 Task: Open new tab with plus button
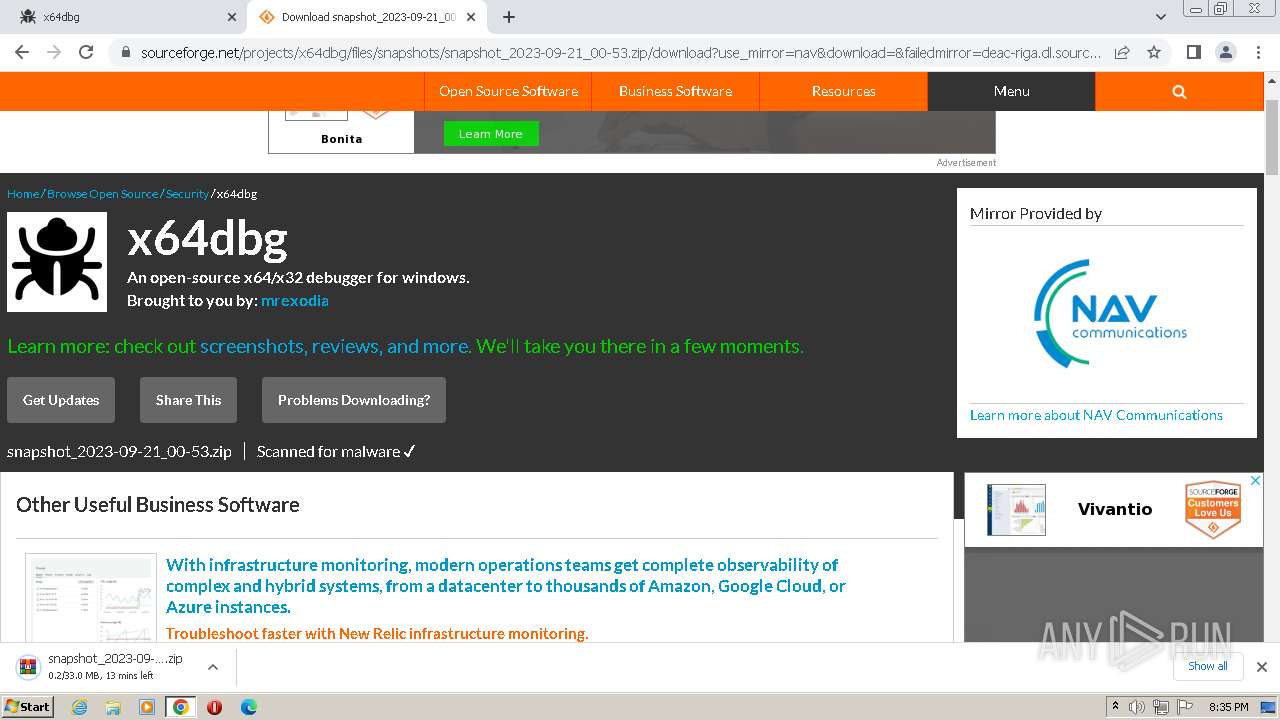(509, 17)
